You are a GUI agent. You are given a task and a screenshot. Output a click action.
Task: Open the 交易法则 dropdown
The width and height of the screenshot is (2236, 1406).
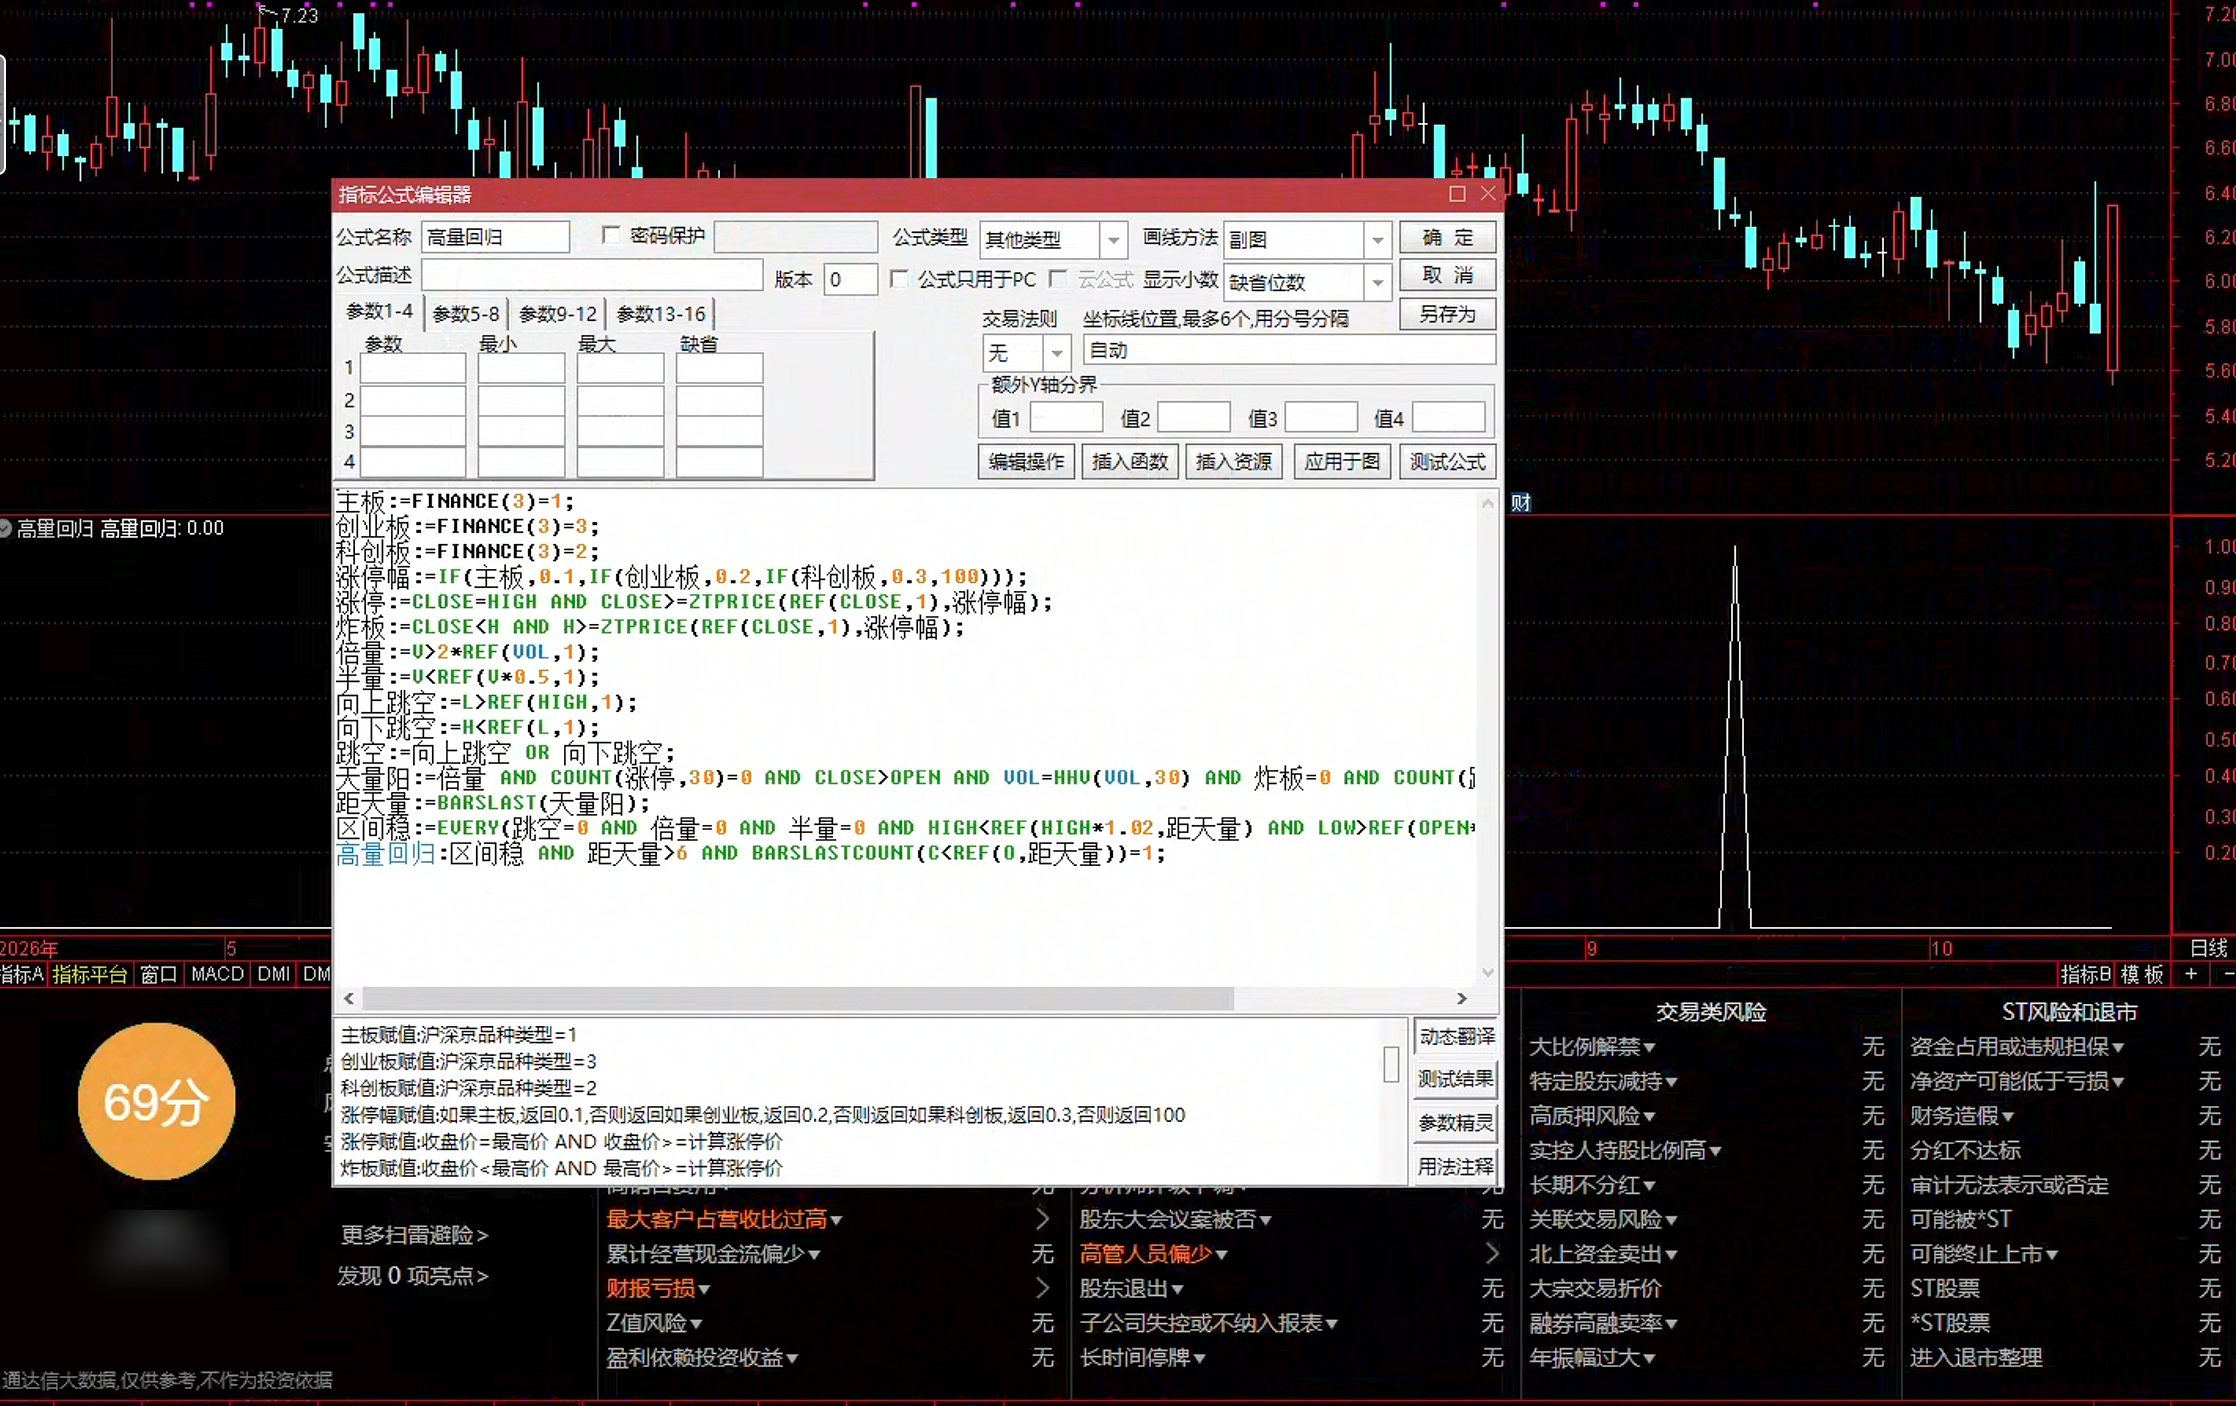(1056, 353)
